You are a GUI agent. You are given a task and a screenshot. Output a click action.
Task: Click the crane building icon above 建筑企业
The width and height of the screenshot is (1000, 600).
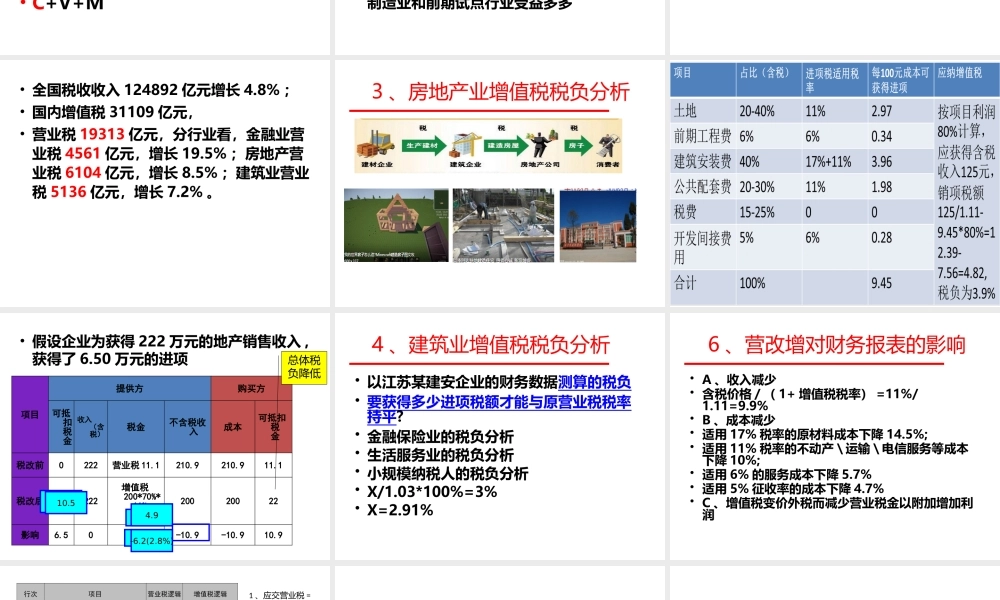coord(465,143)
